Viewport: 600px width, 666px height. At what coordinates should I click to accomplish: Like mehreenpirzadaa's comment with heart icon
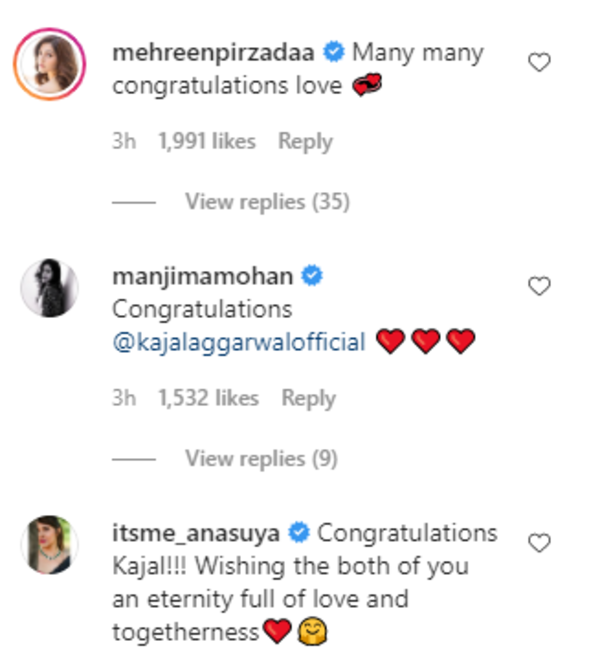click(539, 62)
